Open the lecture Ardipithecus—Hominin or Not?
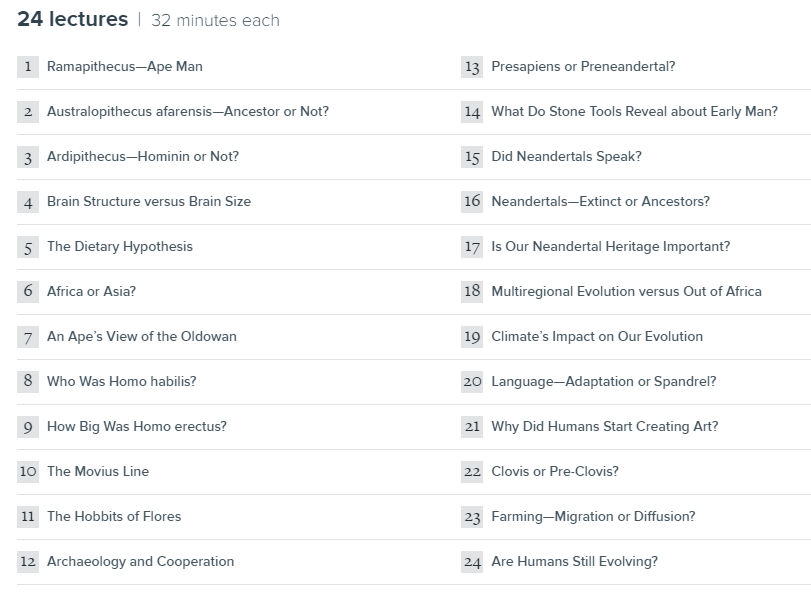 pos(143,157)
